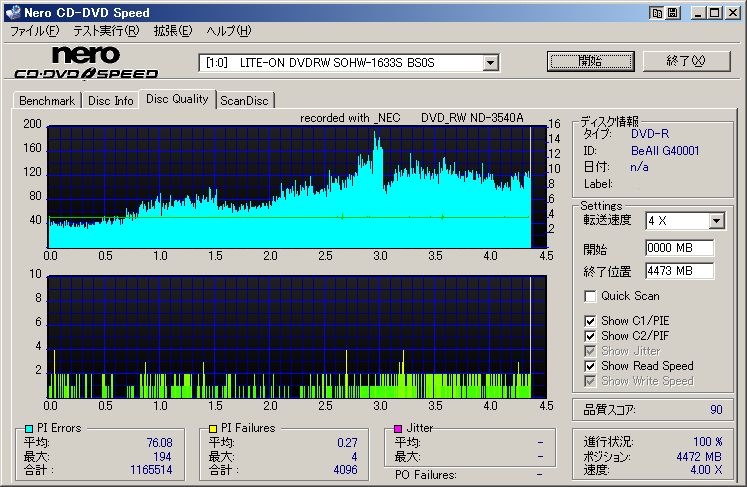This screenshot has height=487, width=747.
Task: Open the ファイル(F) menu
Action: click(34, 31)
